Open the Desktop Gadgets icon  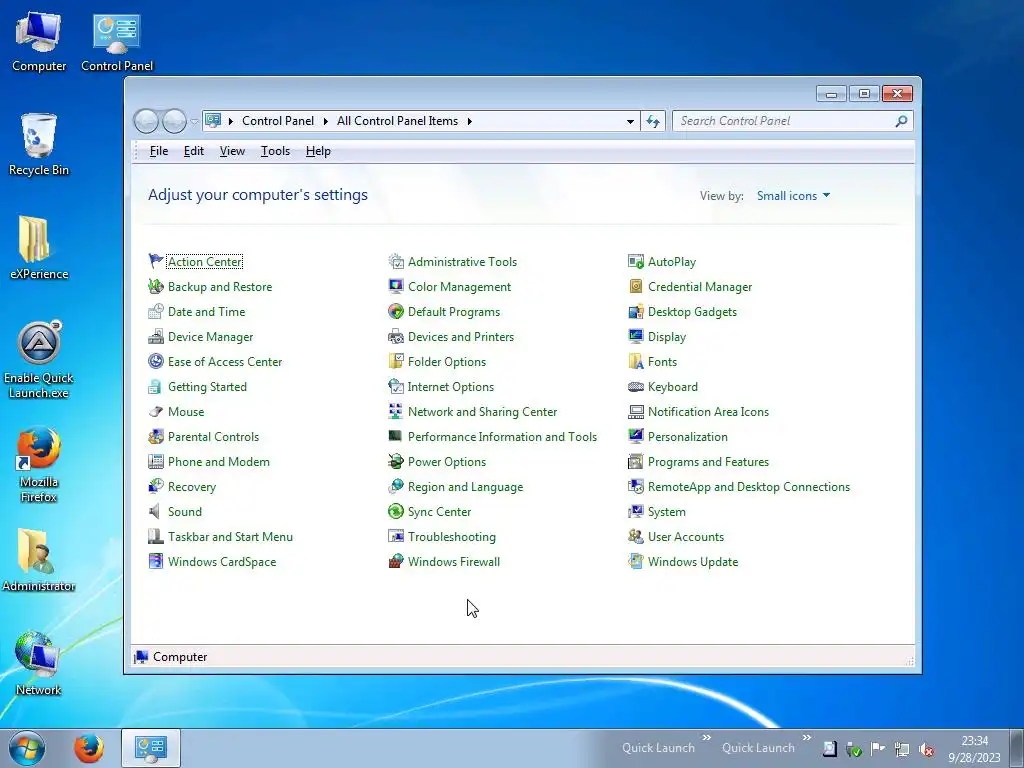tap(635, 312)
